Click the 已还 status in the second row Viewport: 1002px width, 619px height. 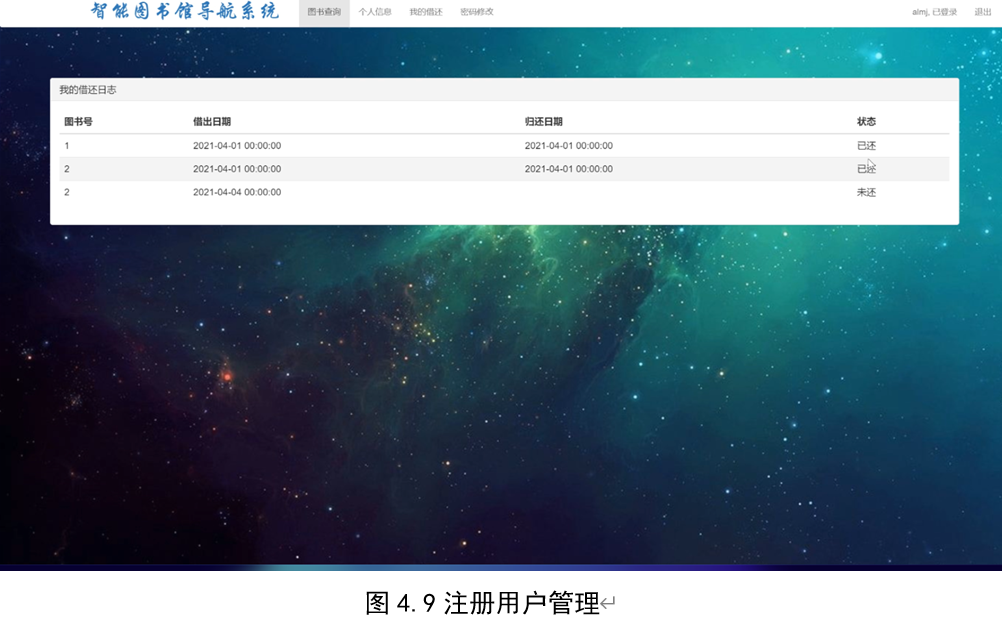(x=865, y=168)
